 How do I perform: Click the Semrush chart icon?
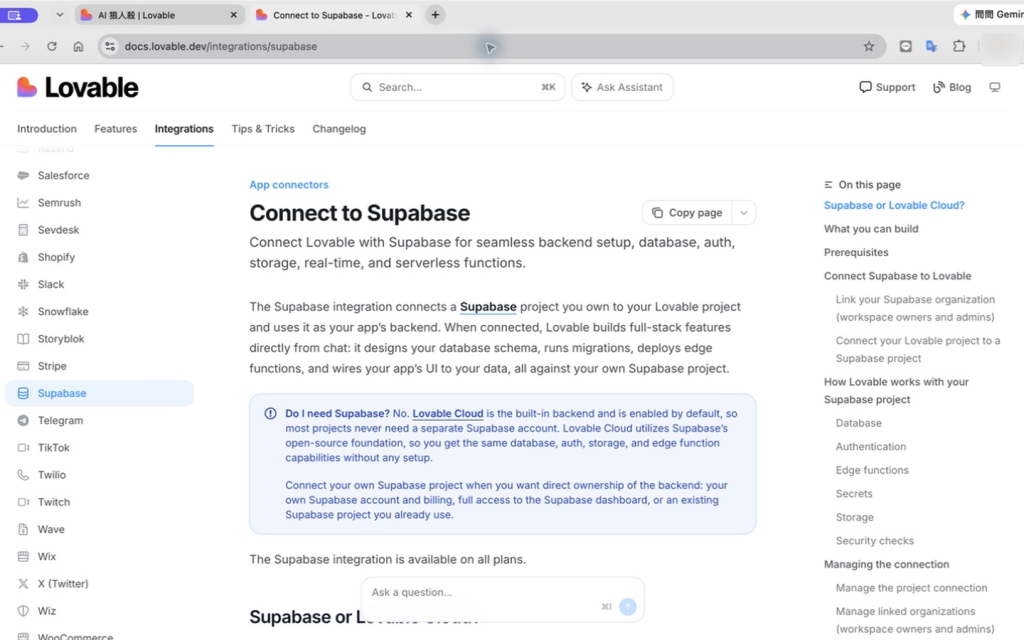point(23,202)
